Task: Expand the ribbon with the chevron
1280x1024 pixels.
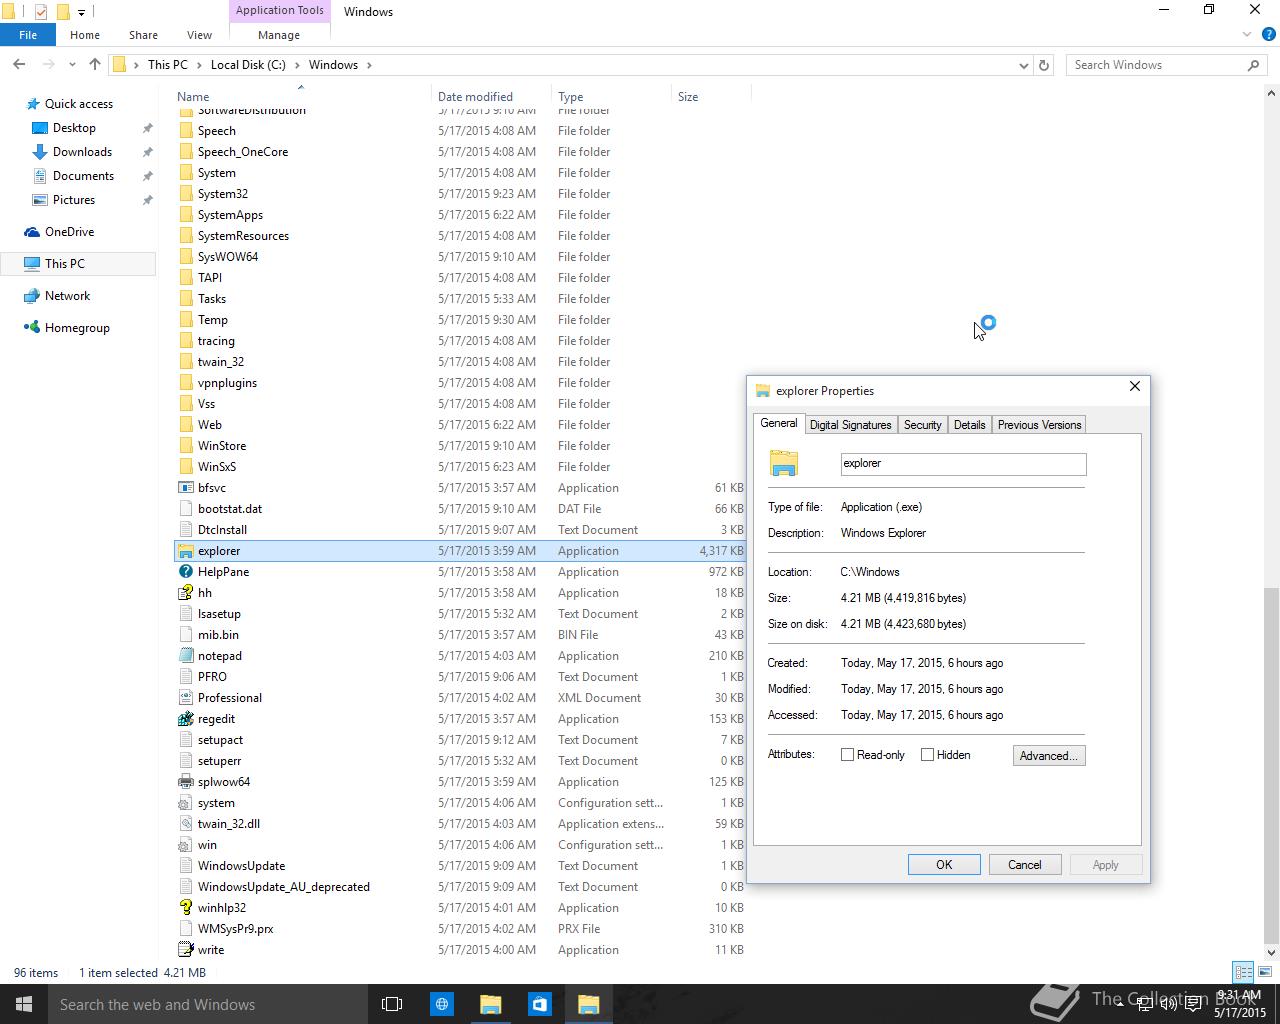Action: [1247, 35]
